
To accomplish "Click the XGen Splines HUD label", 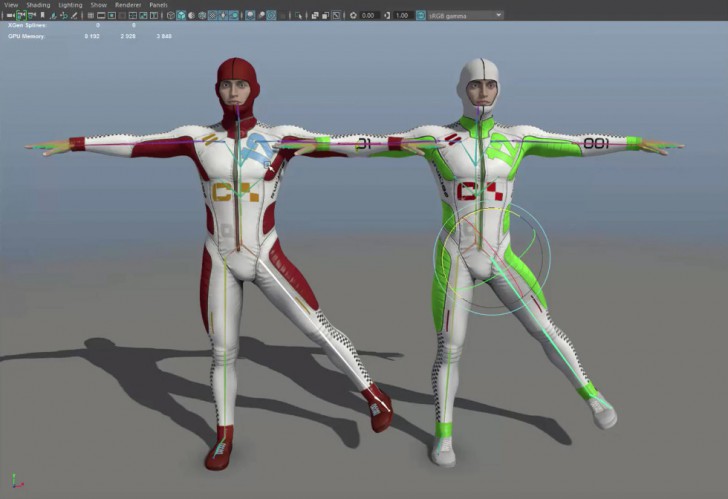I will click(x=27, y=25).
